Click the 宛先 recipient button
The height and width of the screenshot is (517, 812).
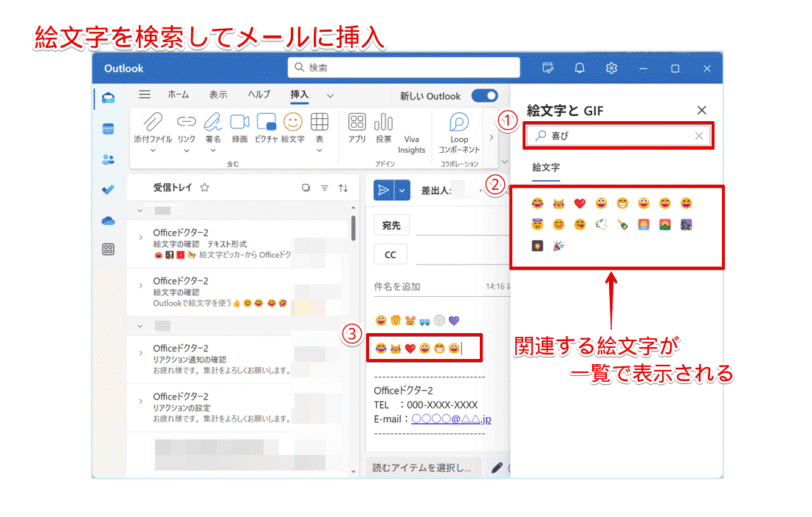pos(392,225)
